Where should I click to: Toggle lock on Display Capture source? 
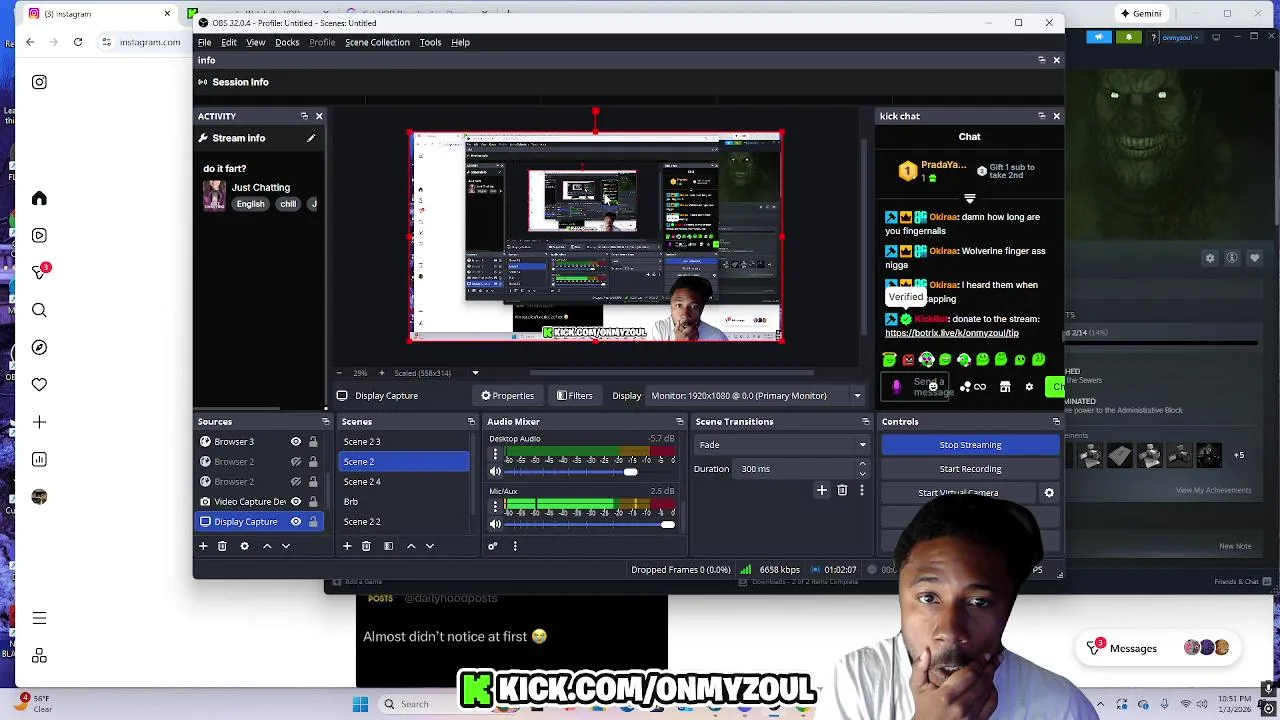(x=313, y=522)
